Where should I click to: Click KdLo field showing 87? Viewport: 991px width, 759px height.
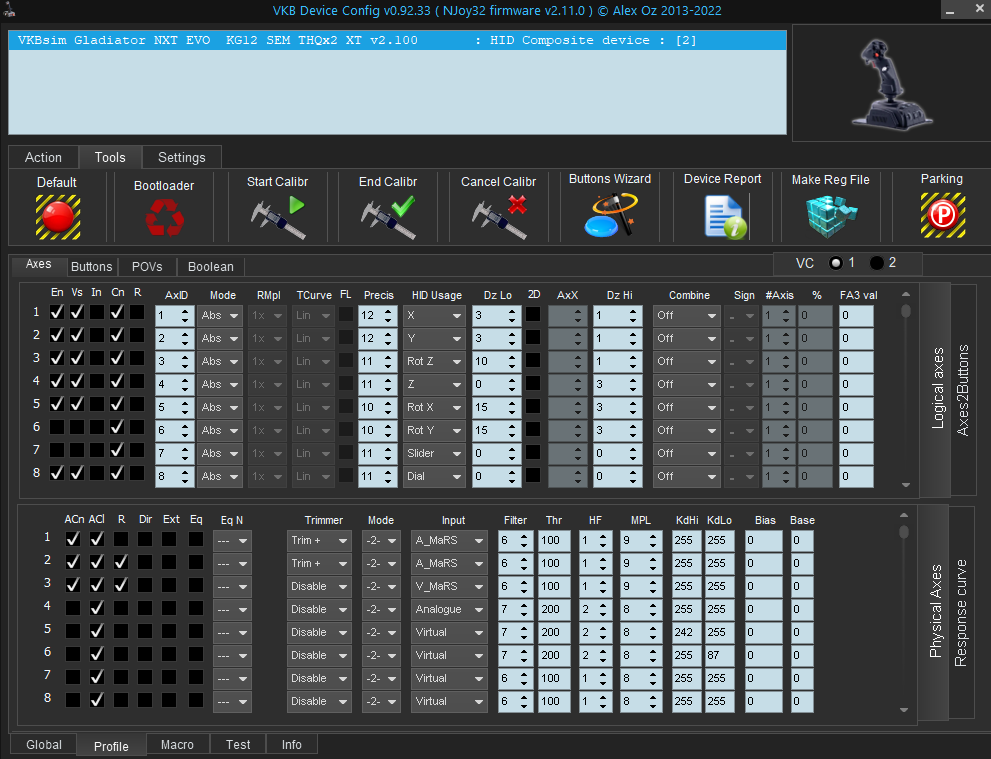click(x=719, y=655)
